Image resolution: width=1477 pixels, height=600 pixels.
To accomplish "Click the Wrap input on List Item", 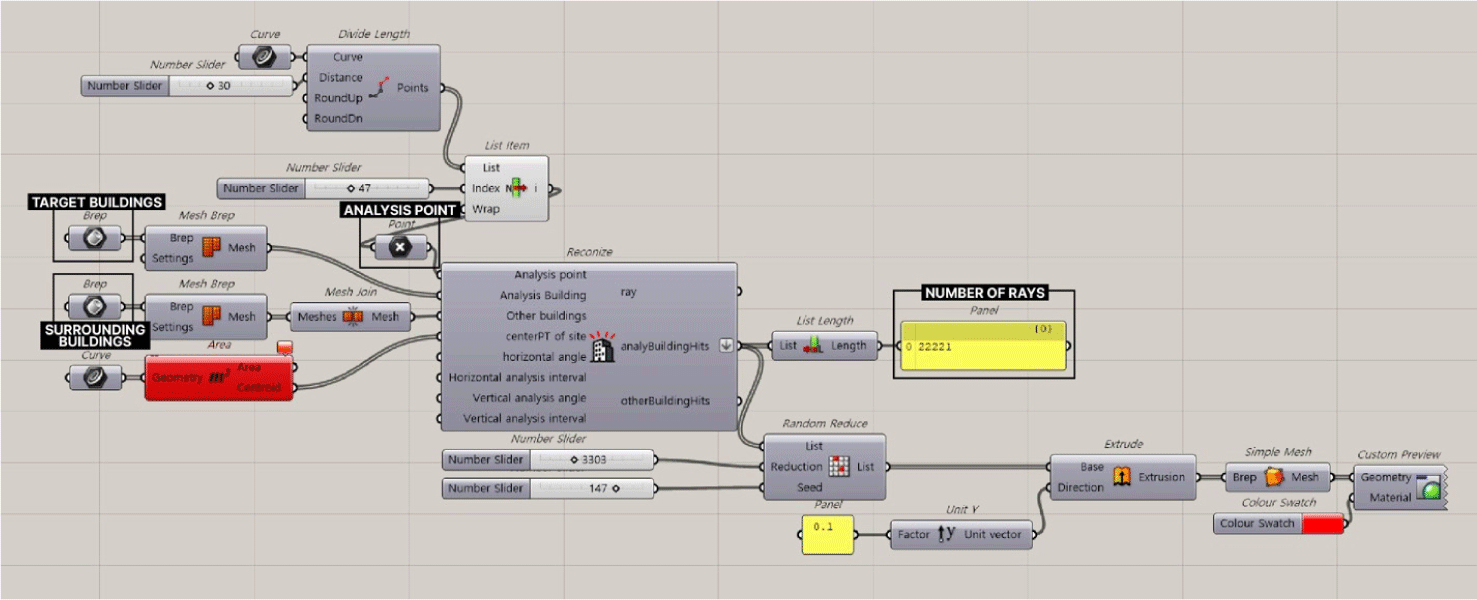I will (x=486, y=209).
